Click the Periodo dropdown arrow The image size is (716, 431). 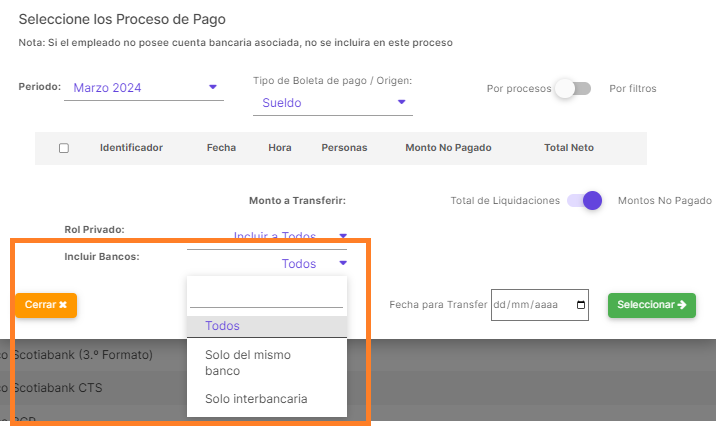(213, 87)
